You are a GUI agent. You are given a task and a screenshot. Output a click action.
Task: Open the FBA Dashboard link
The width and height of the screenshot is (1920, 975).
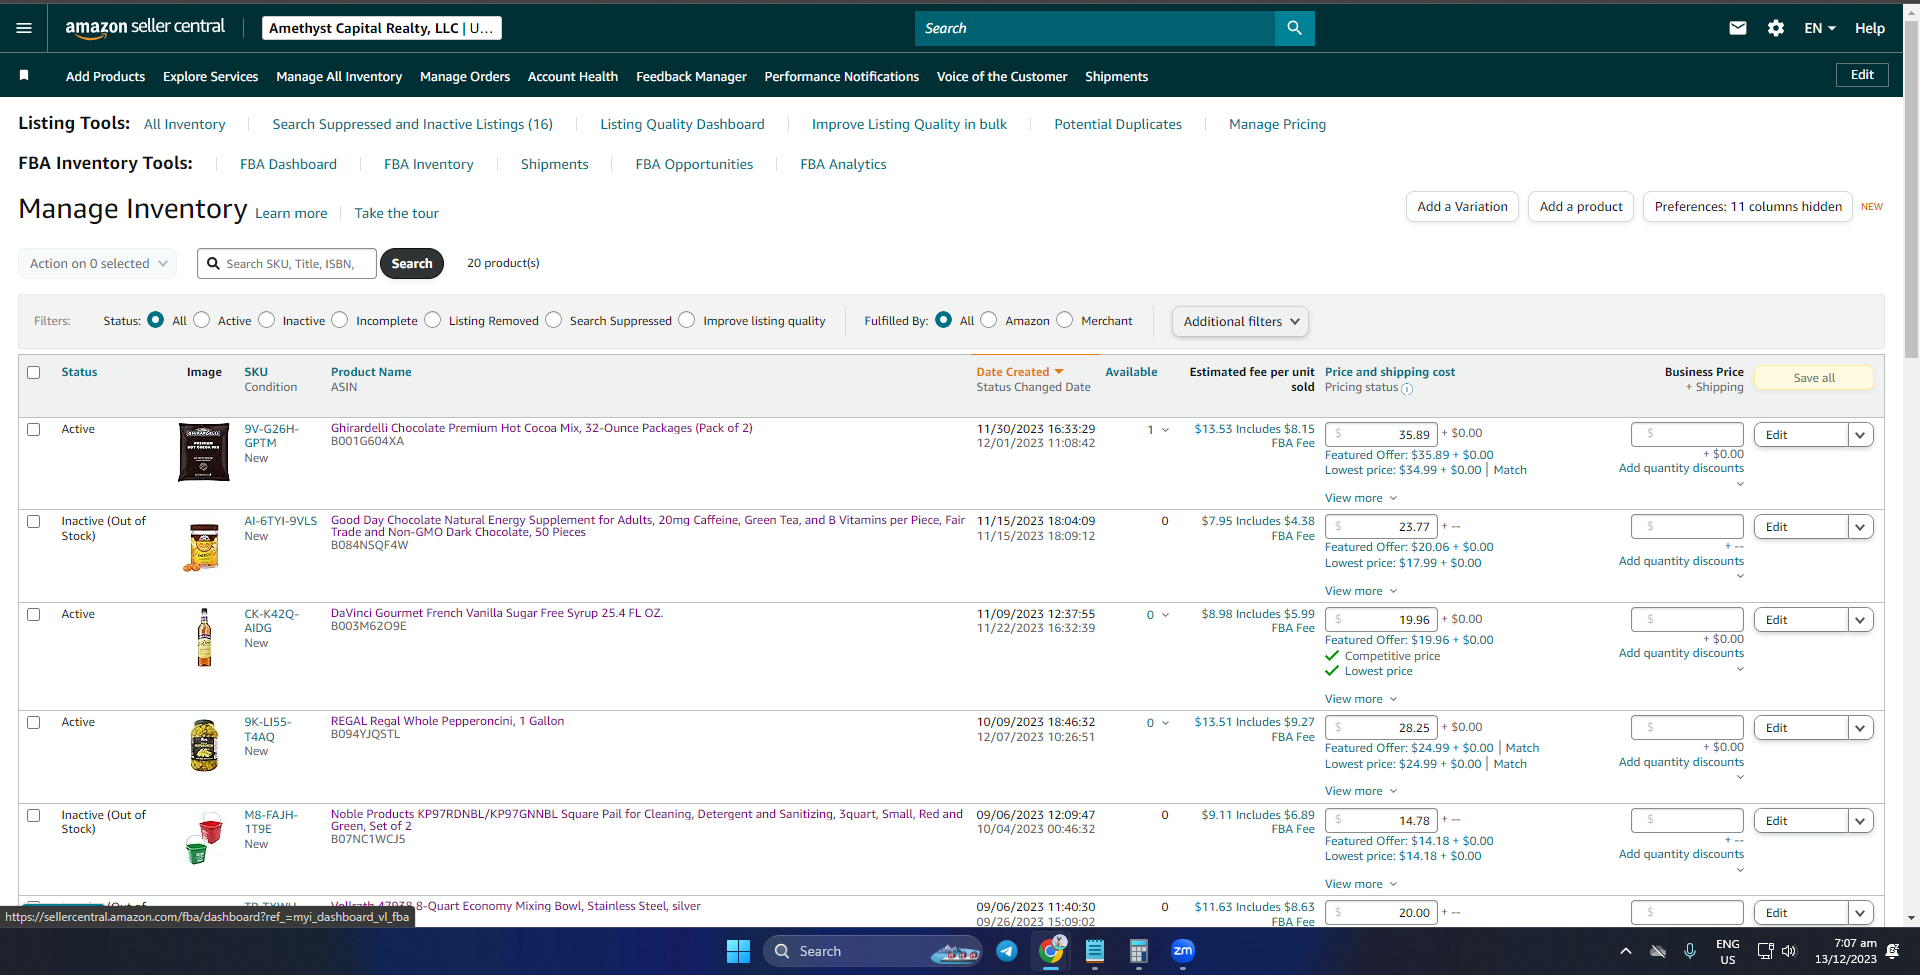[288, 164]
